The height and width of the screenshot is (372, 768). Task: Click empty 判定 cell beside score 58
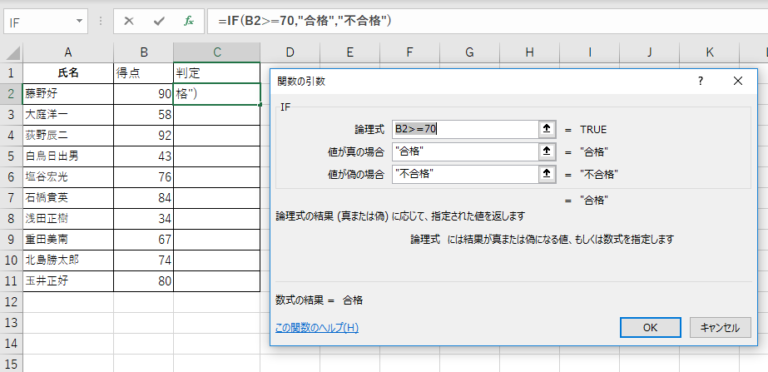pos(217,115)
